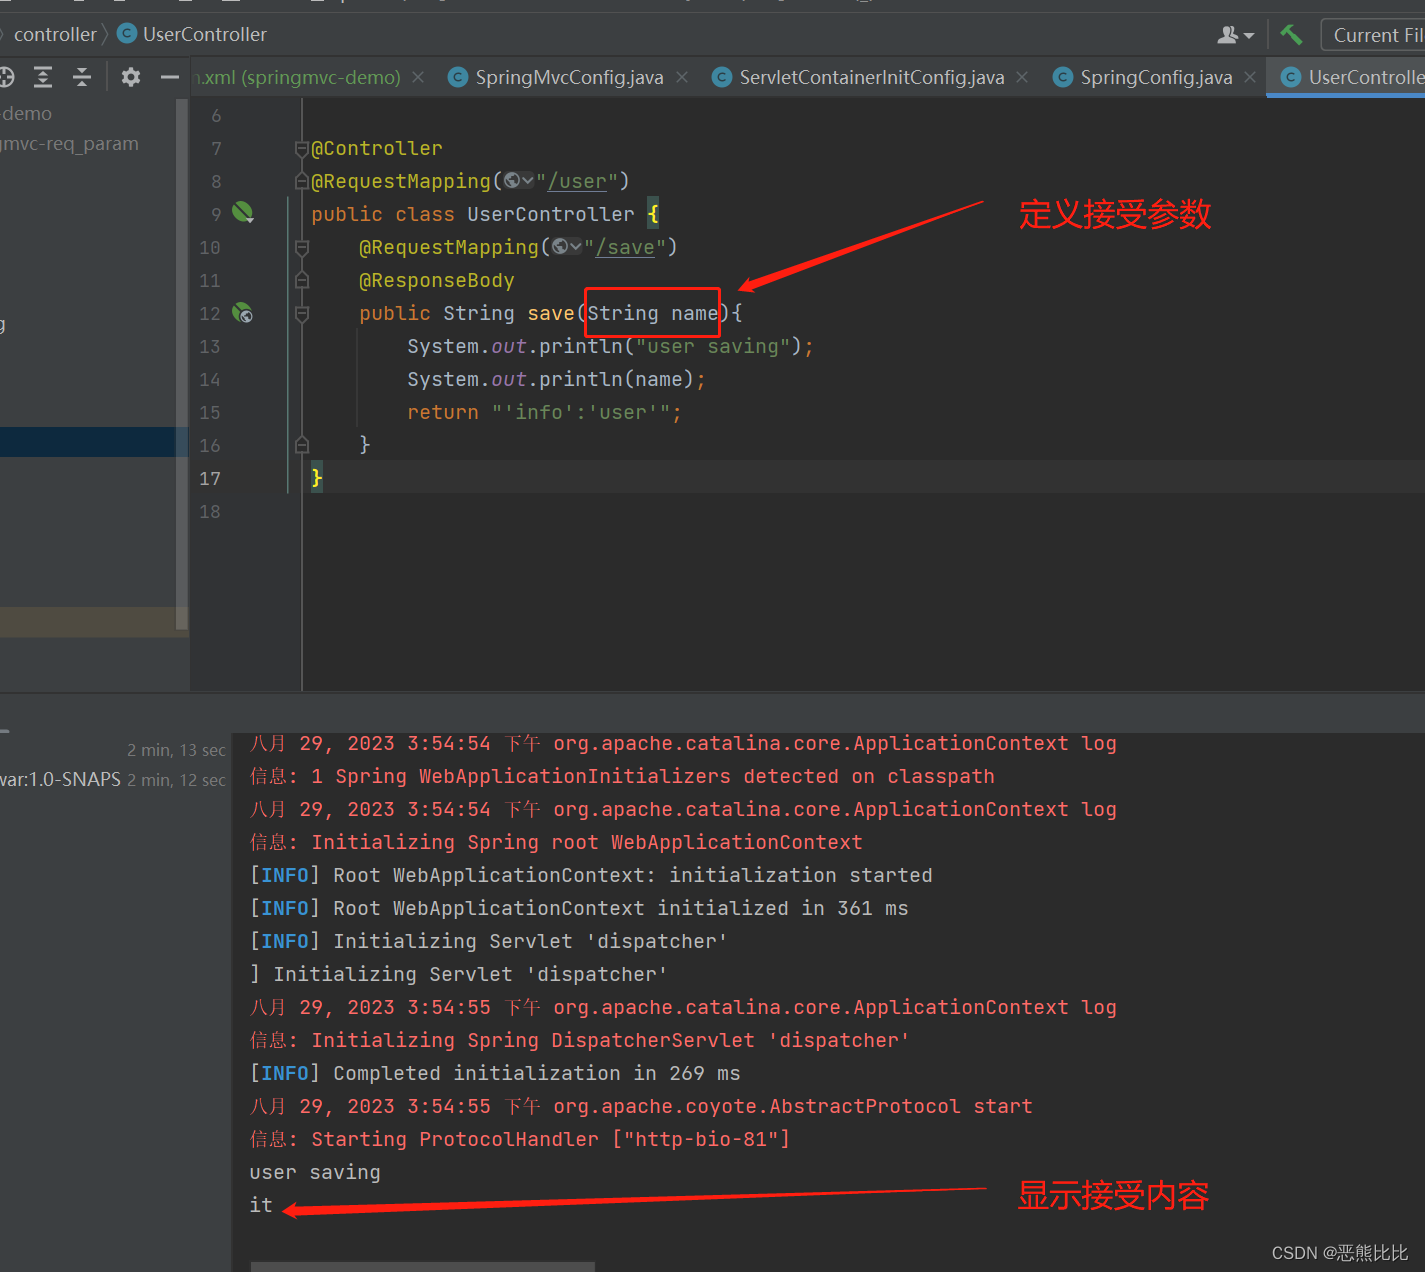
Task: Click 'Completed initialization in 269 ms' log line
Action: pyautogui.click(x=495, y=1073)
